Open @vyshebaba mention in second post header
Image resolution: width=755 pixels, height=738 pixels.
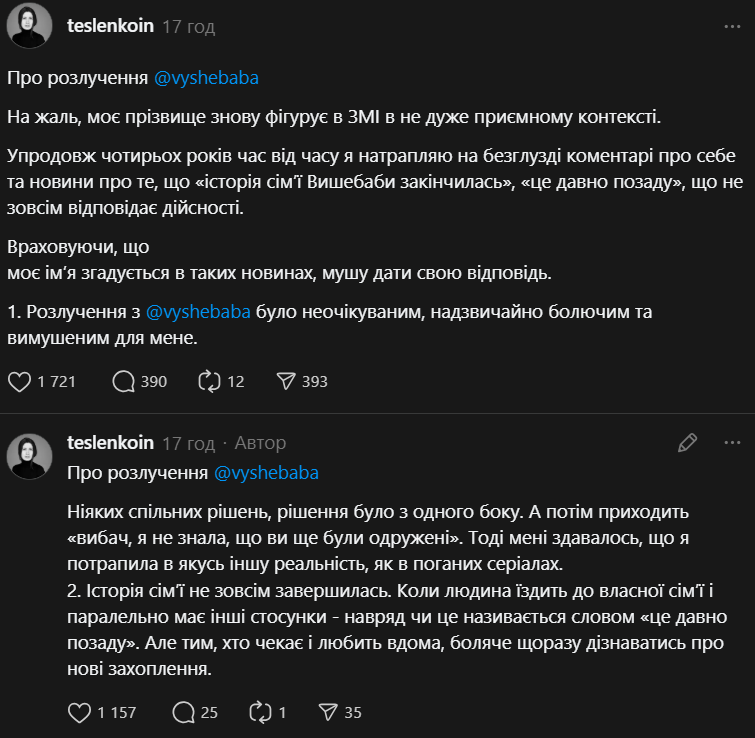tap(266, 472)
